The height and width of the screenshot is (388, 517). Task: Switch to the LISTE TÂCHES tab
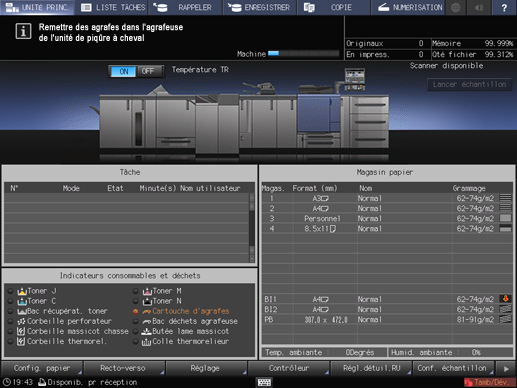coord(113,7)
